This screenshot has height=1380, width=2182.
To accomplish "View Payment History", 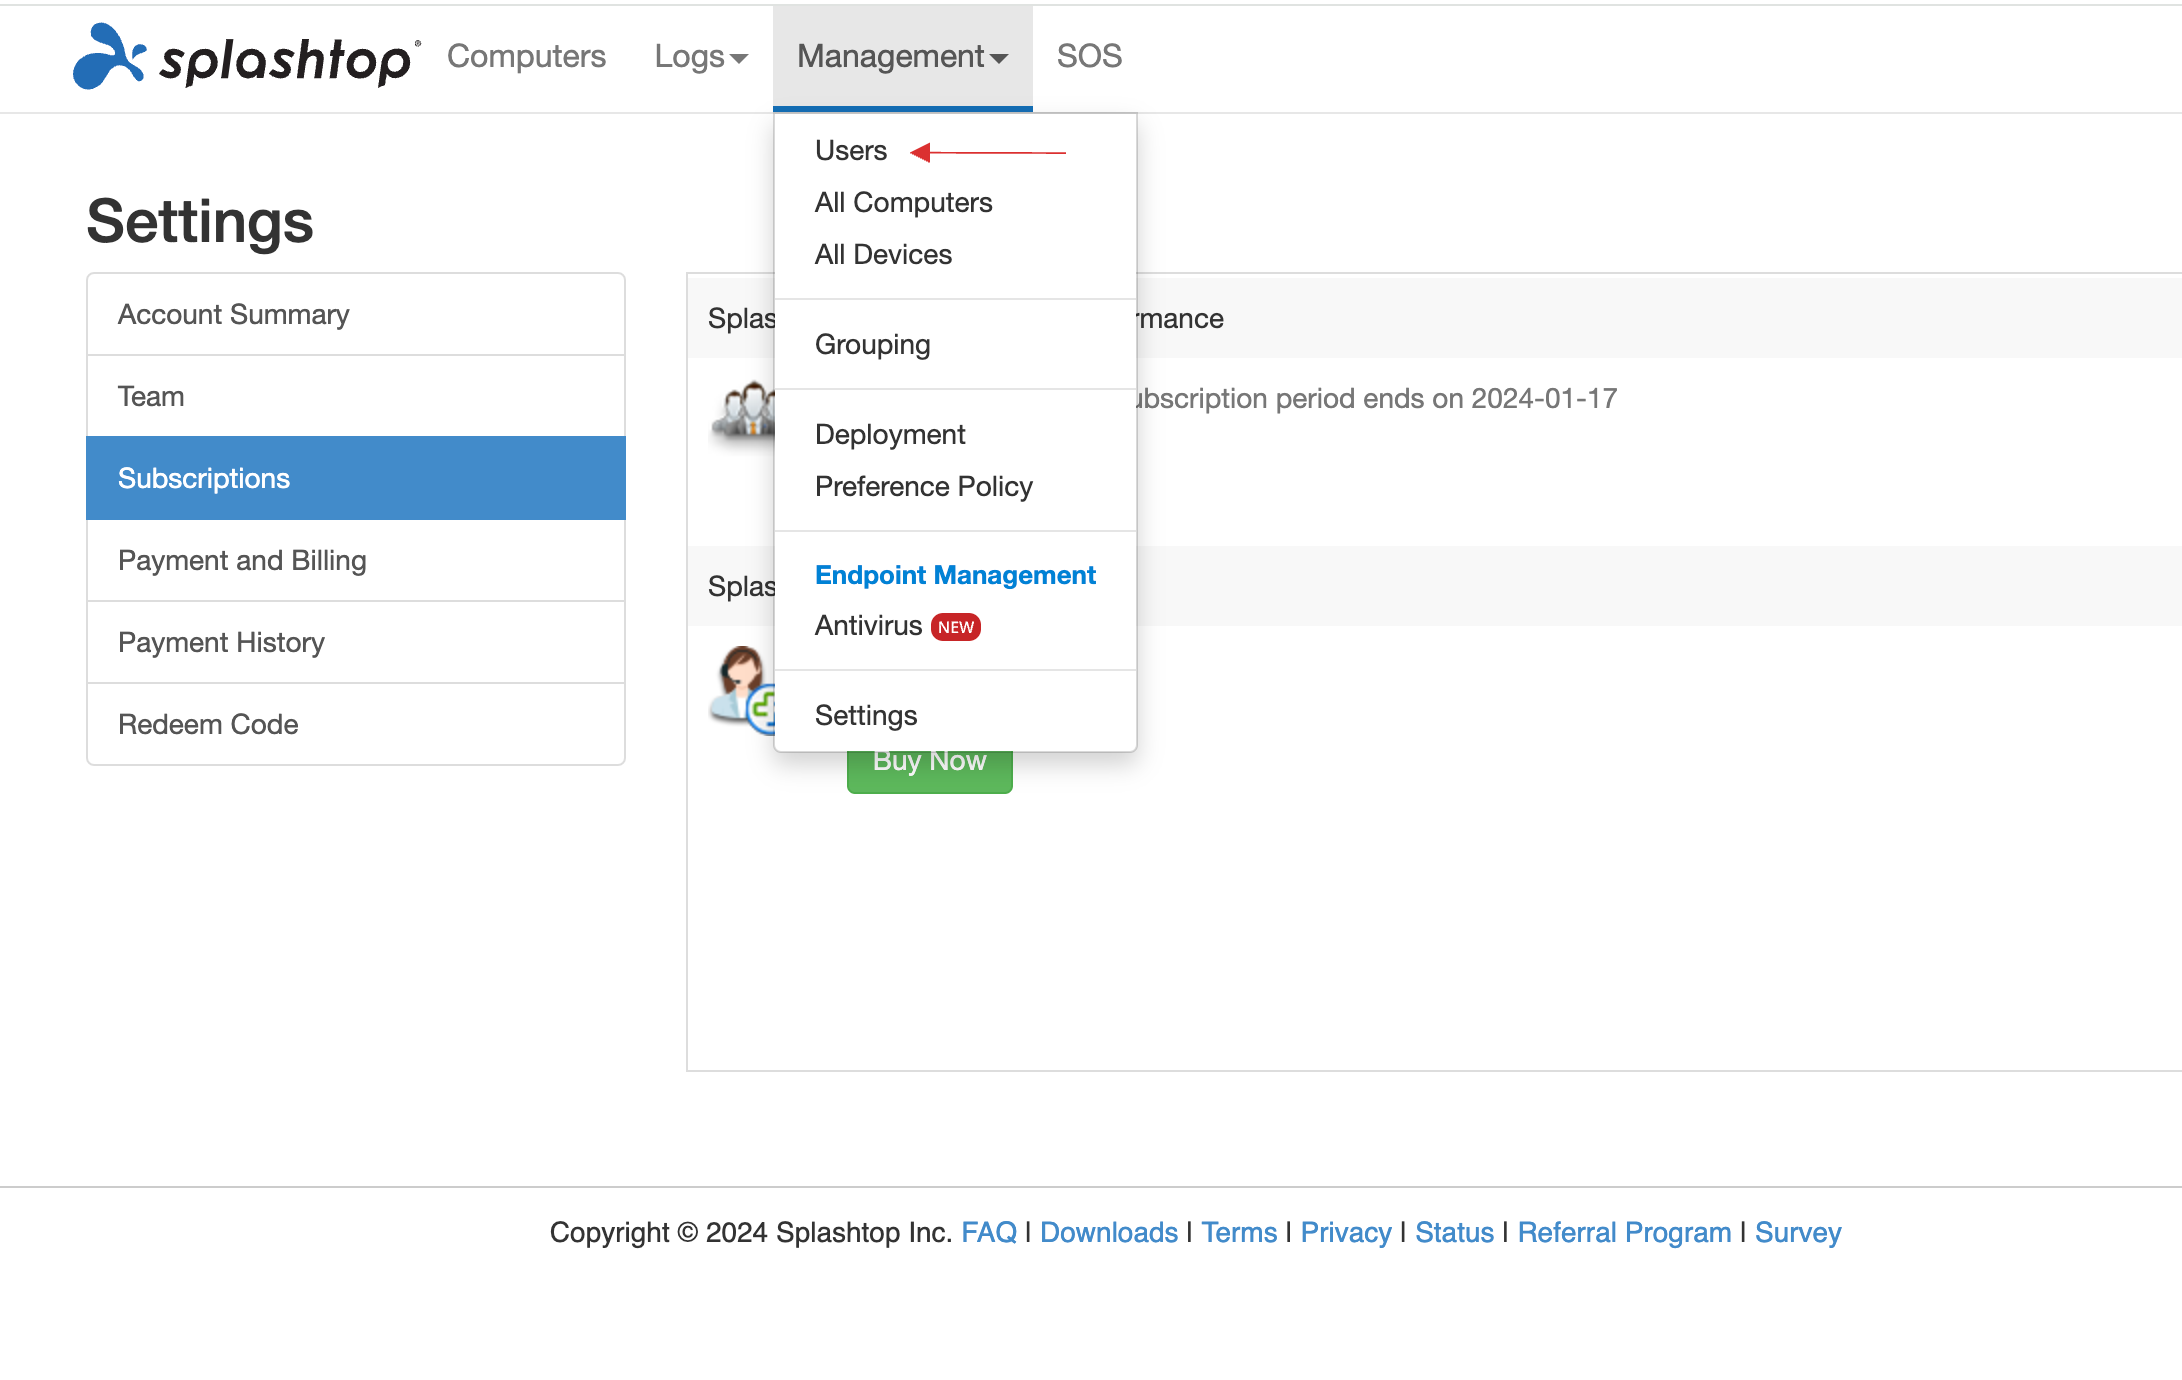I will [356, 642].
